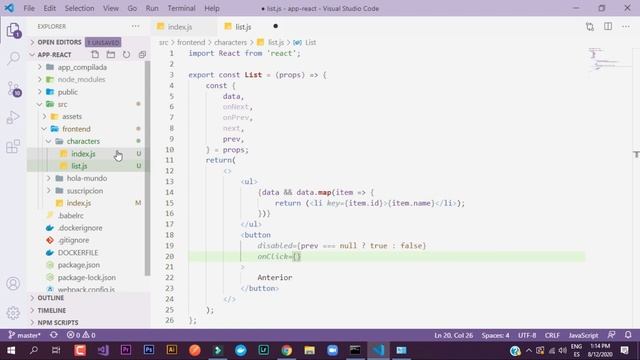The width and height of the screenshot is (640, 360).
Task: Open the Source Control view
Action: pyautogui.click(x=13, y=89)
